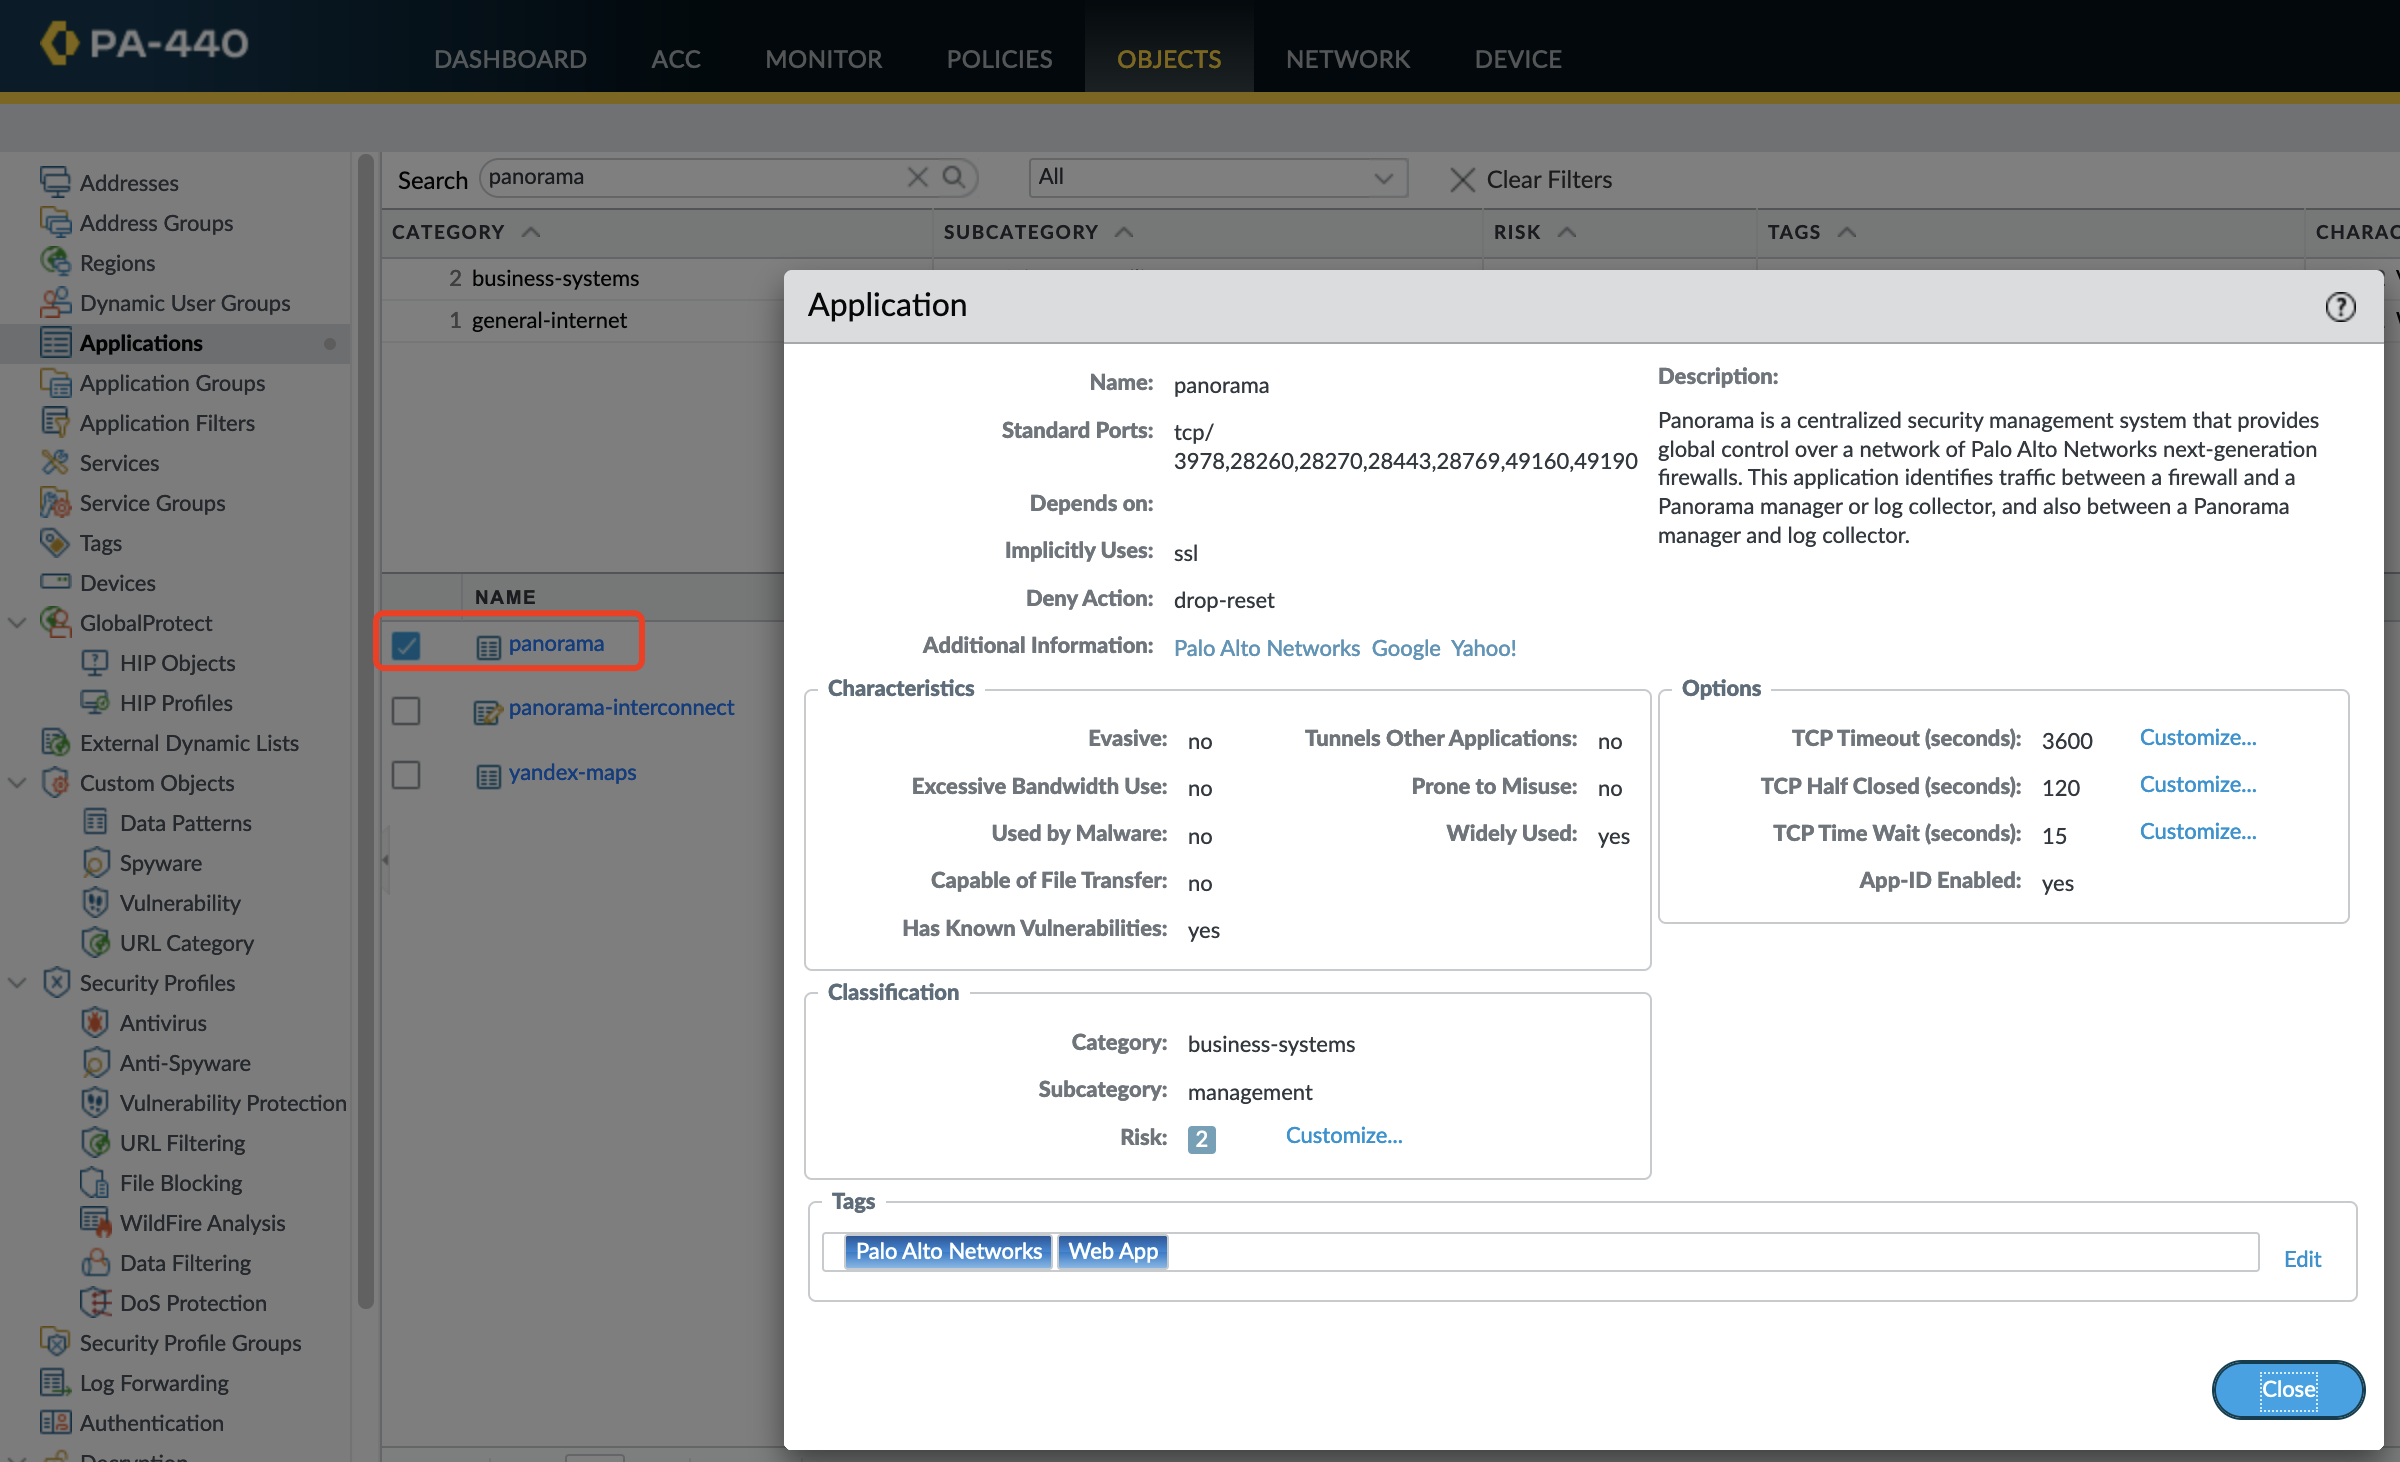
Task: Open the Dashboard tab
Action: coord(510,59)
